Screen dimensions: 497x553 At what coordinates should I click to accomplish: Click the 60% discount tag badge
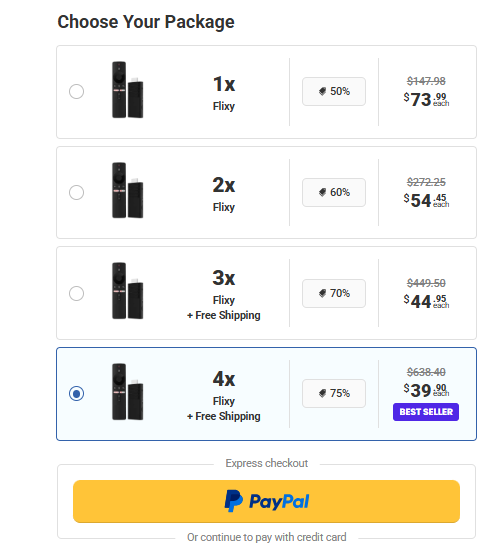334,192
